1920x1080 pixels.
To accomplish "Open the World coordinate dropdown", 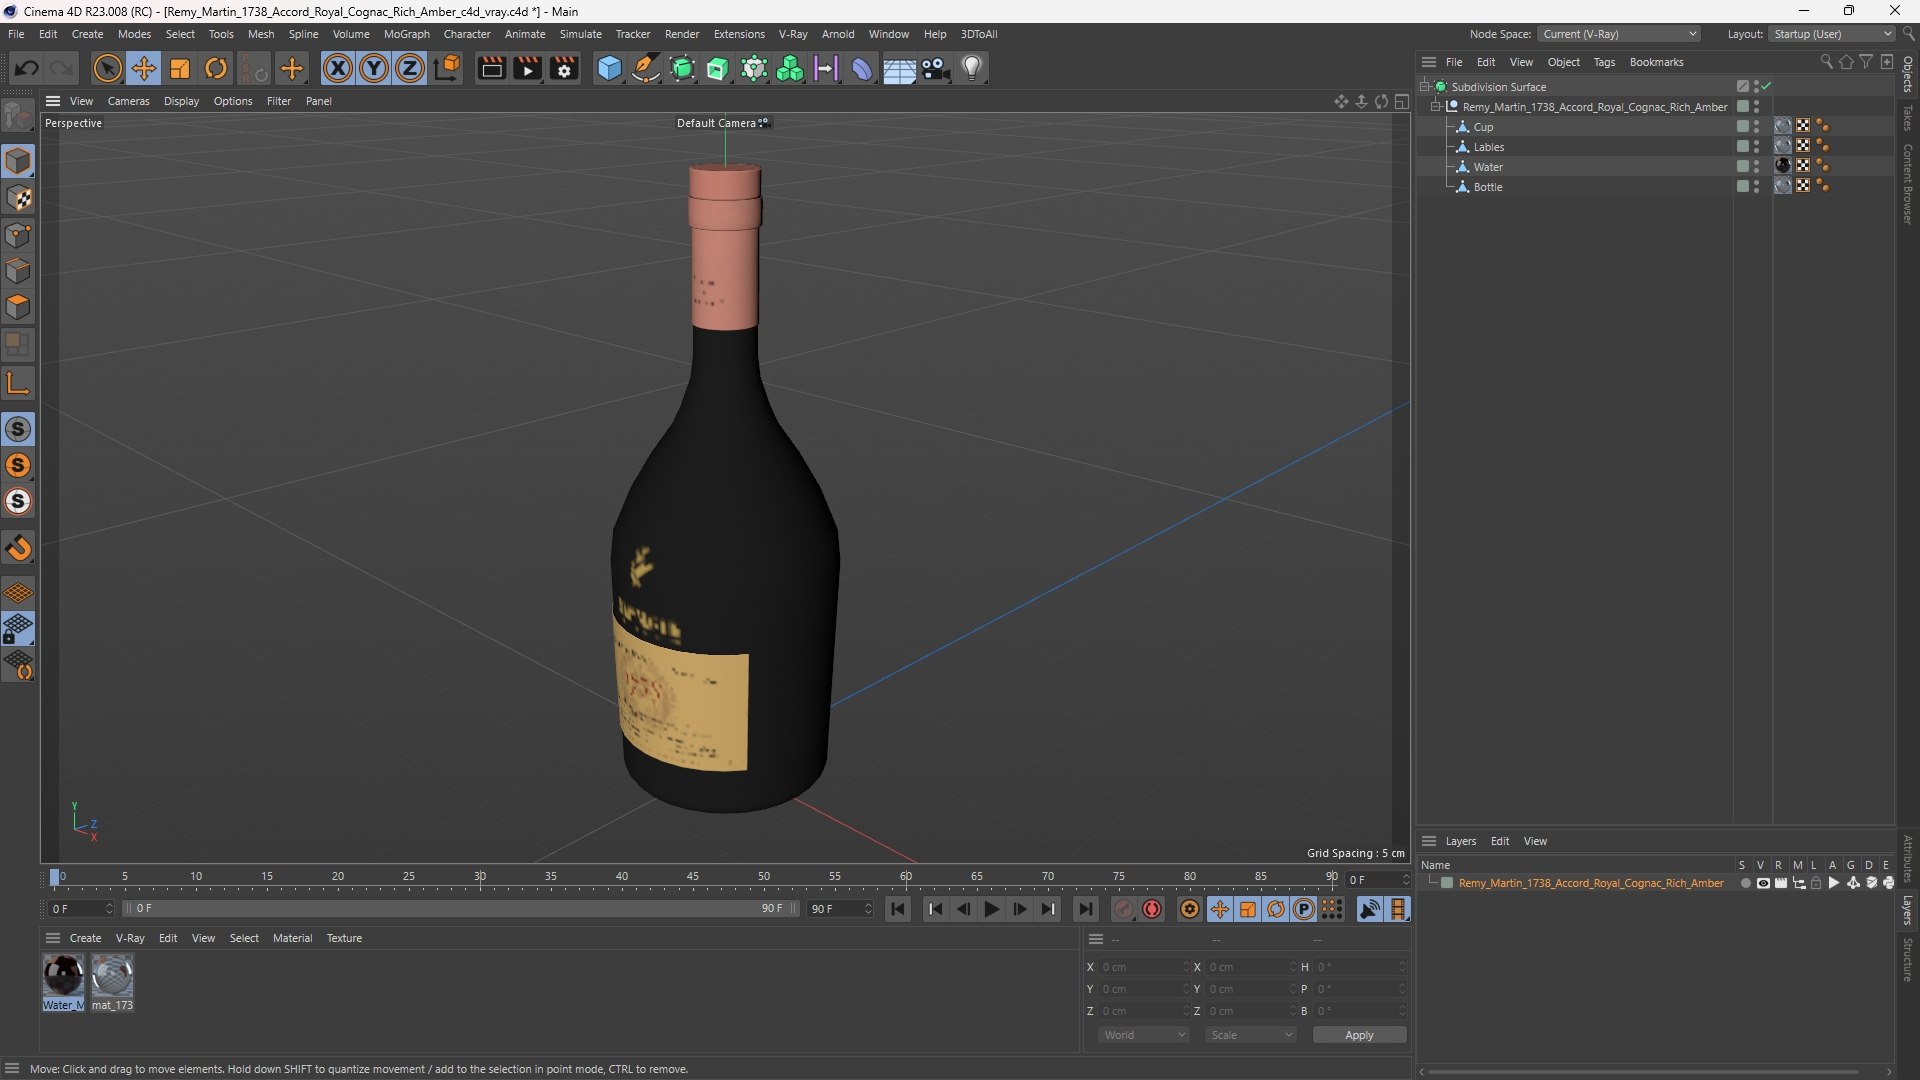I will point(1144,1035).
